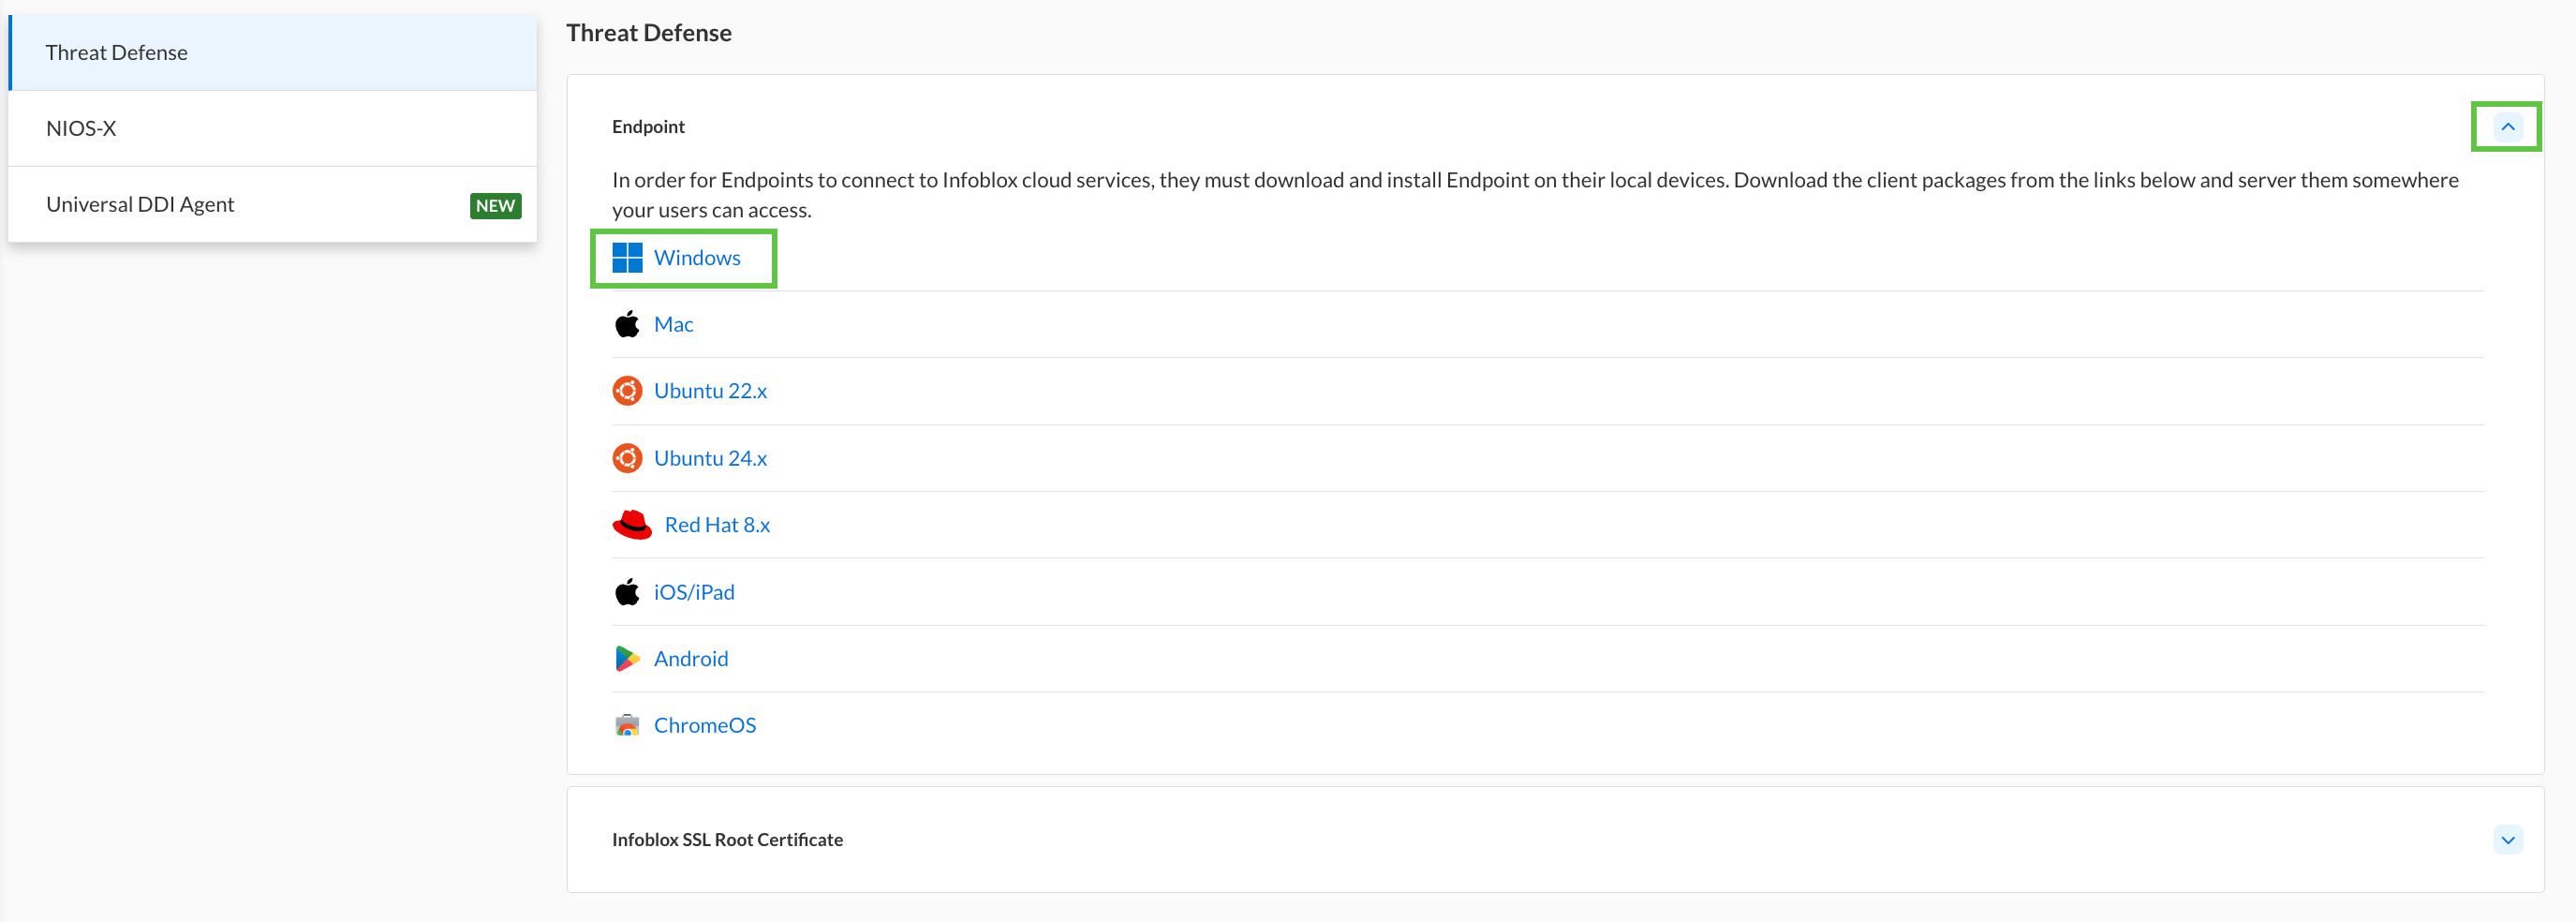Follow the iOS/iPad link
Screen dimensions: 2576x922
(x=694, y=592)
